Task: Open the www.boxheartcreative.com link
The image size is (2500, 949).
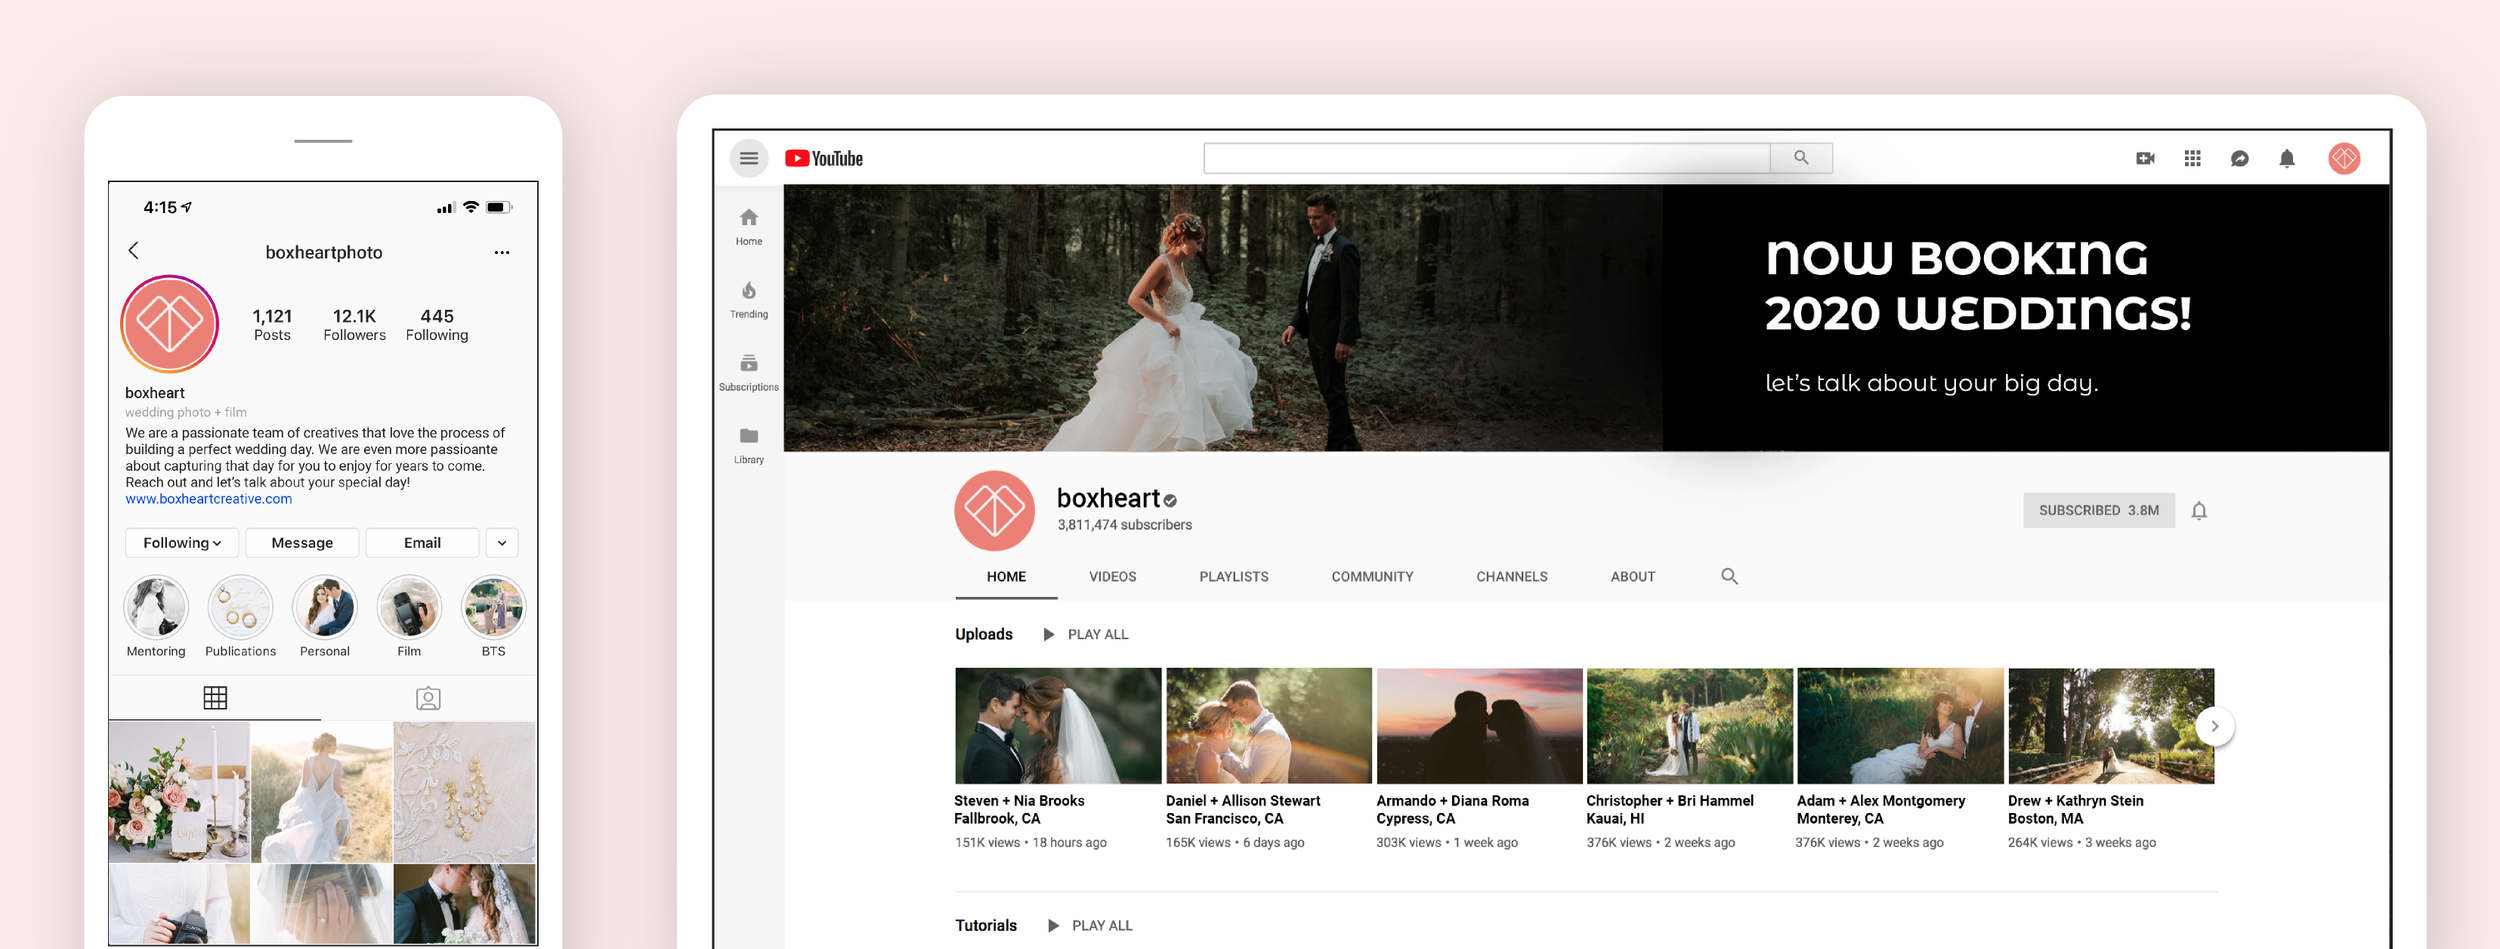Action: click(x=209, y=498)
